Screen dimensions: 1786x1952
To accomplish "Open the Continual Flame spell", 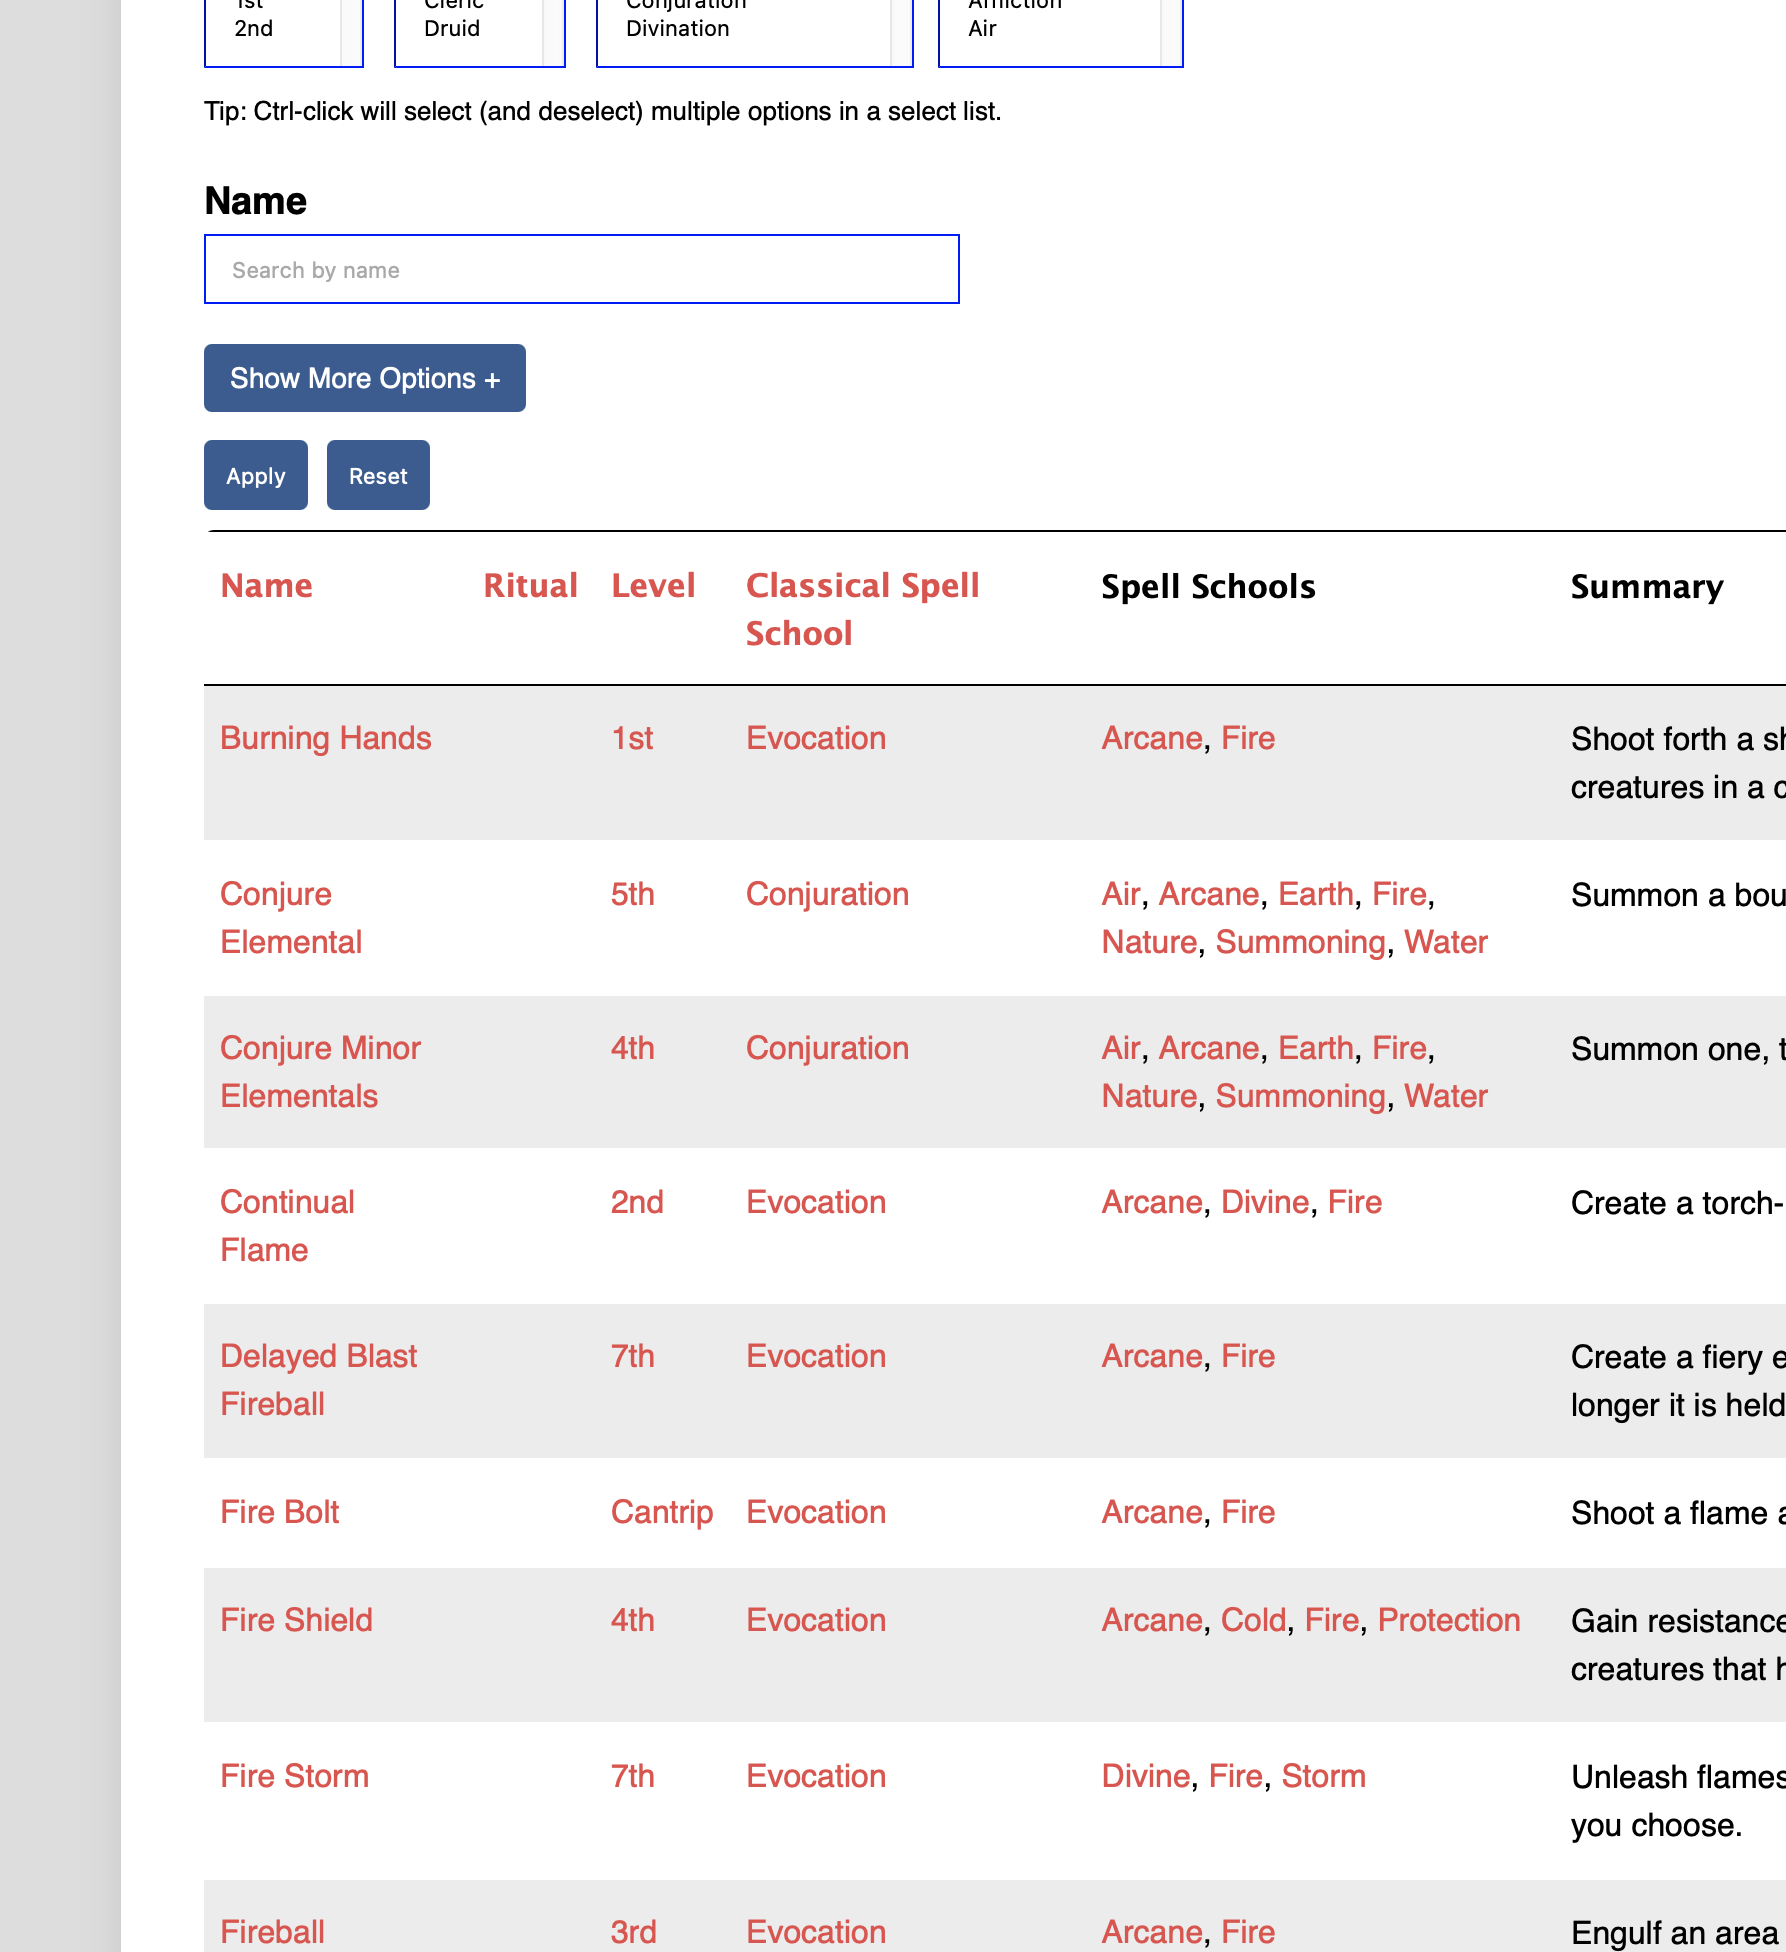I will [x=287, y=1226].
